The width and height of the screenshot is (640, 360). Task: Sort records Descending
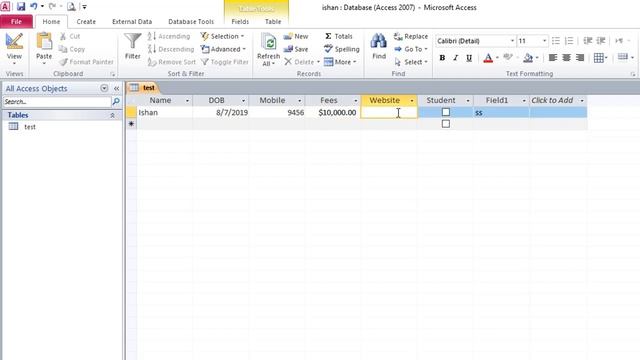[171, 49]
